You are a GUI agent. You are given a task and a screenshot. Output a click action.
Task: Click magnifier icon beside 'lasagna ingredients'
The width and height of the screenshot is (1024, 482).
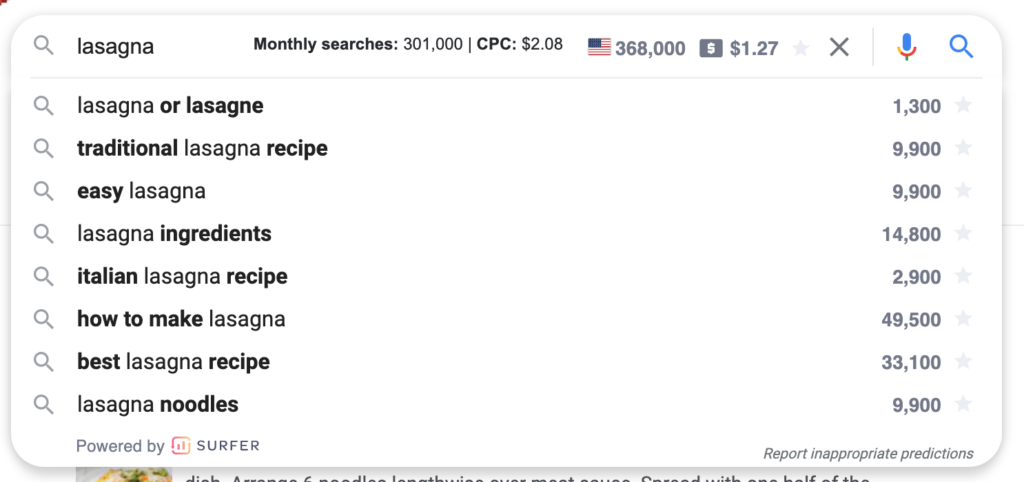43,233
